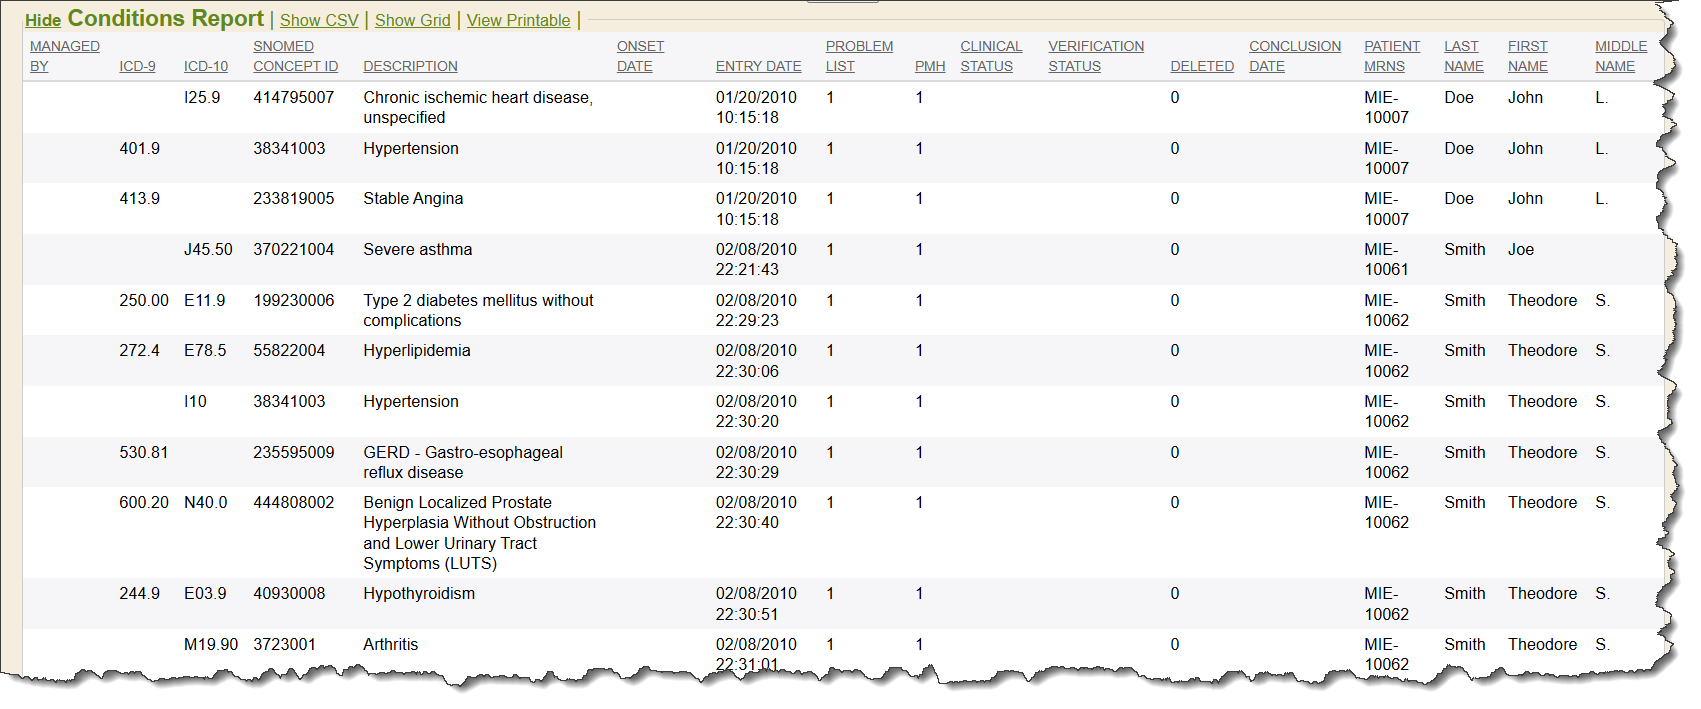Screen dimensions: 1701x709
Task: Sort by Deleted column header
Action: point(1201,67)
